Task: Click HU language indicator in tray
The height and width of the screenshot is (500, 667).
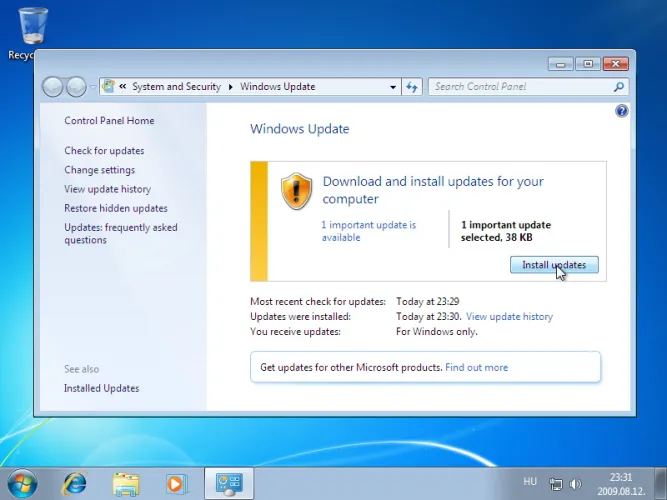Action: point(530,481)
